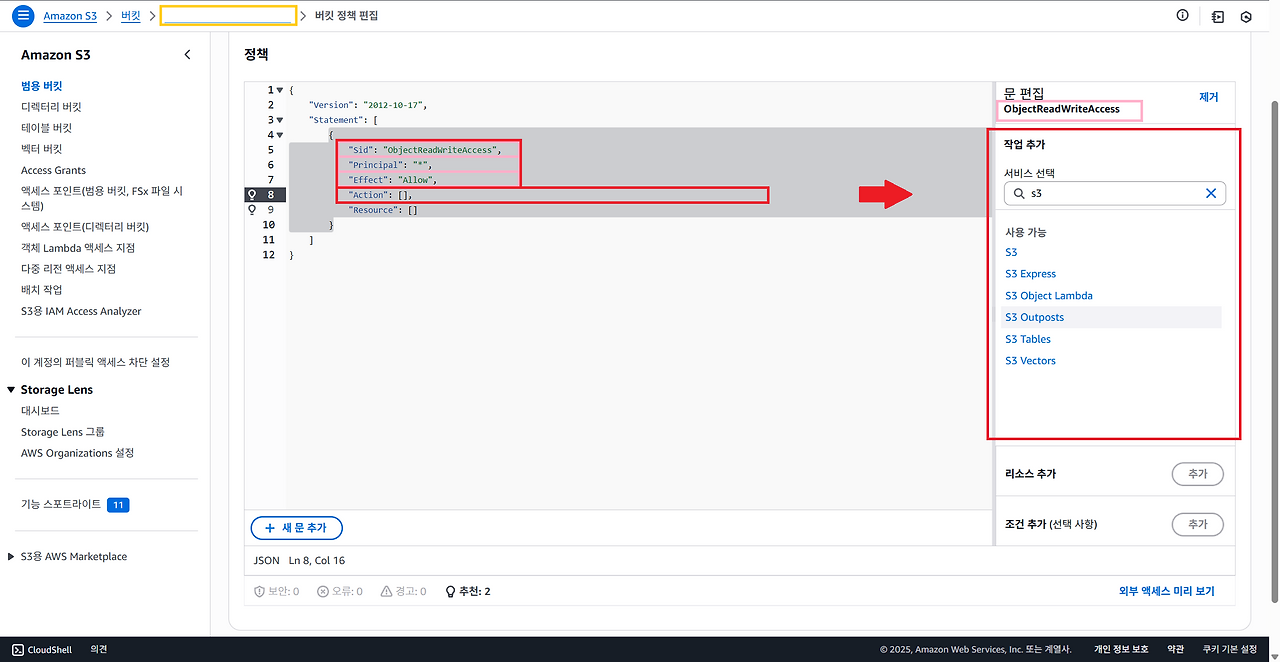This screenshot has height=662, width=1280.
Task: Collapse code fold arrow on line 4
Action: (x=279, y=135)
